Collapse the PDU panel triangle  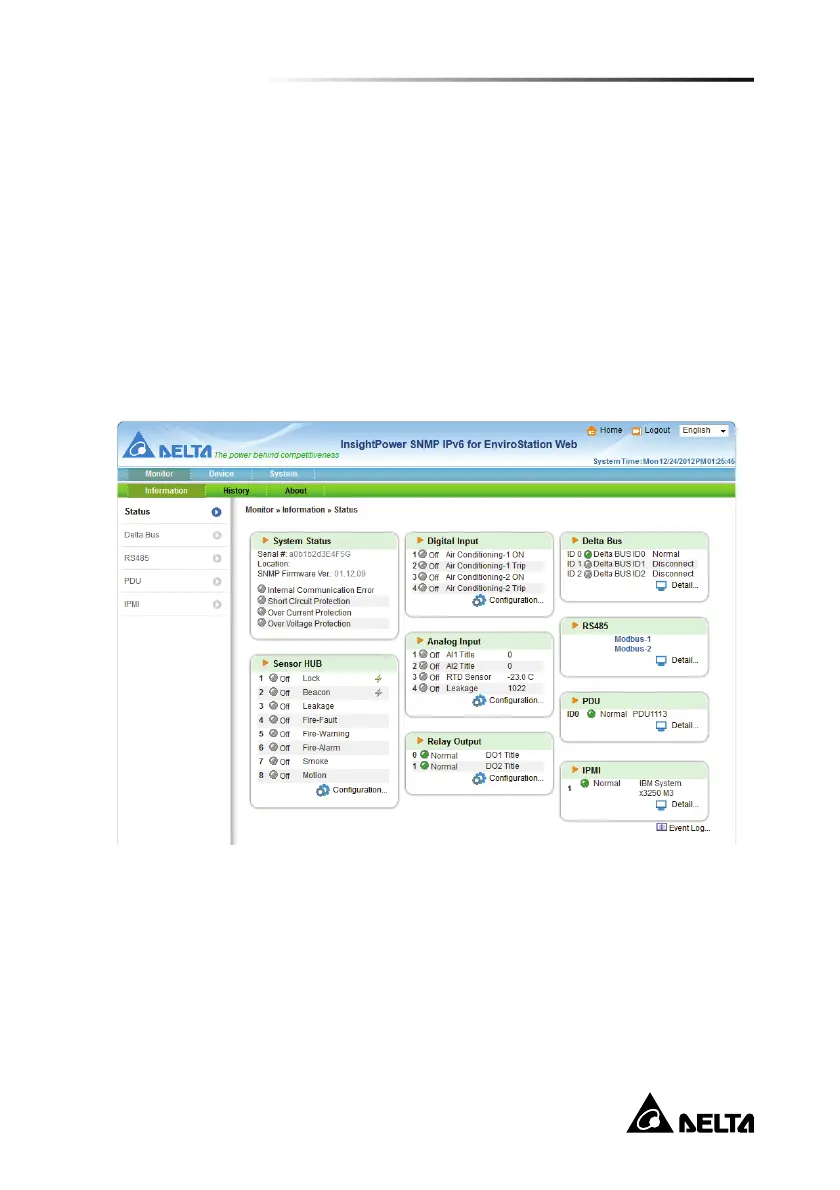click(575, 700)
